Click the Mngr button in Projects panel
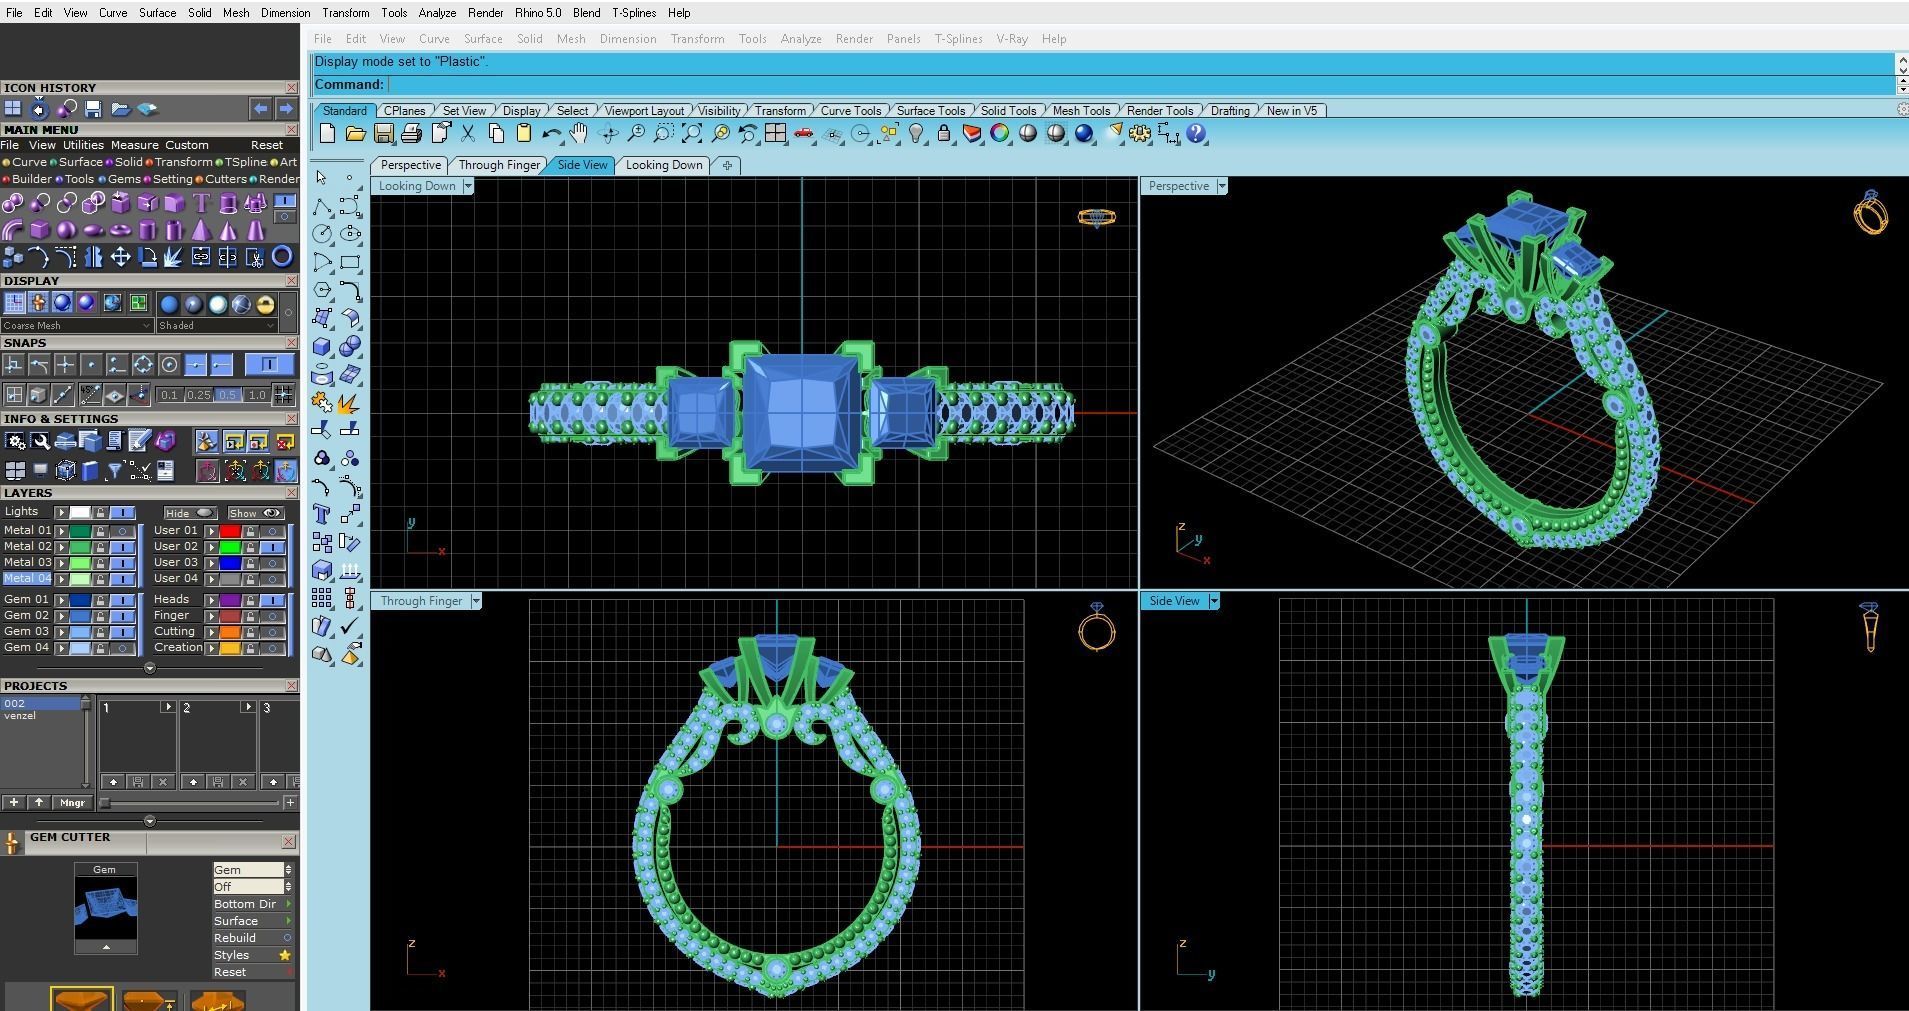The image size is (1909, 1011). pos(72,803)
